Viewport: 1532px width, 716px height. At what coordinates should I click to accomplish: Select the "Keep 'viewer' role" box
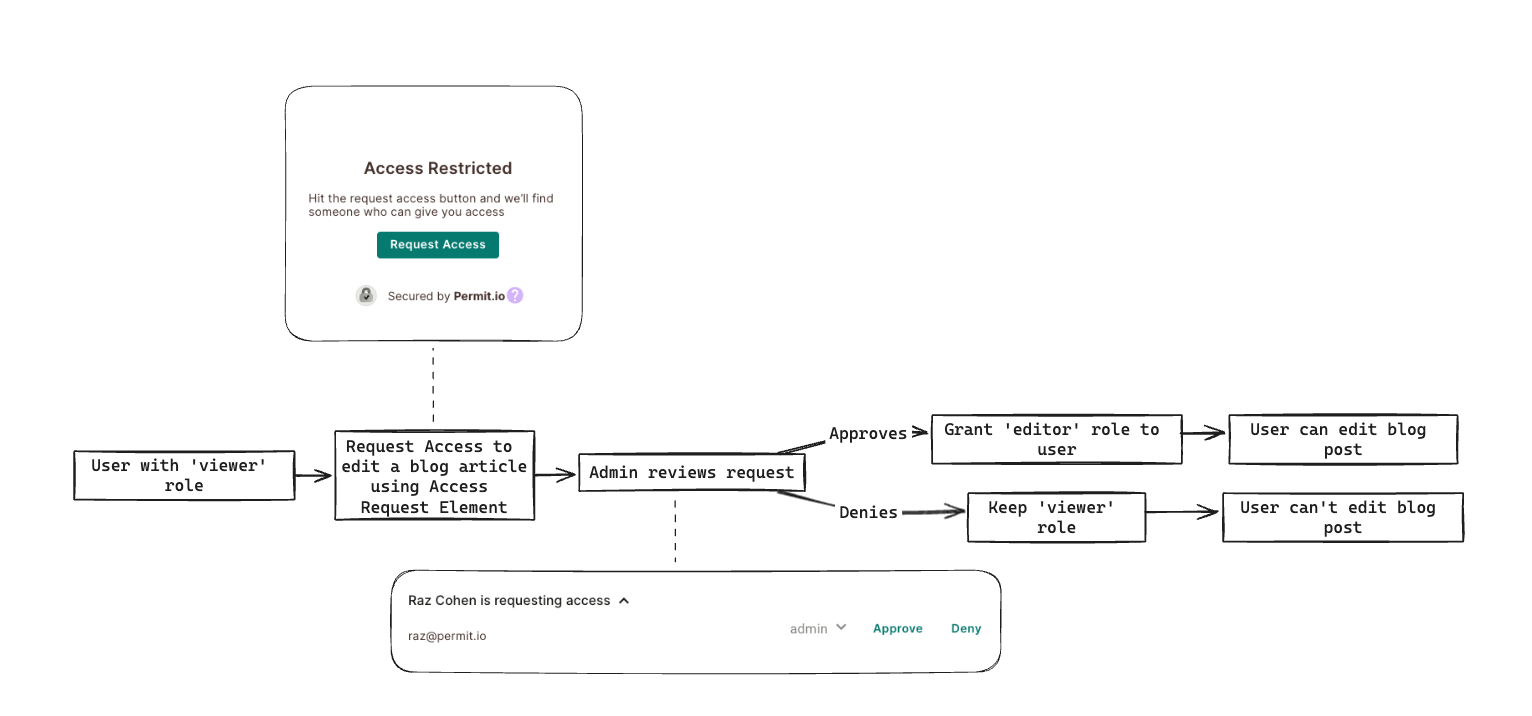[x=1056, y=517]
